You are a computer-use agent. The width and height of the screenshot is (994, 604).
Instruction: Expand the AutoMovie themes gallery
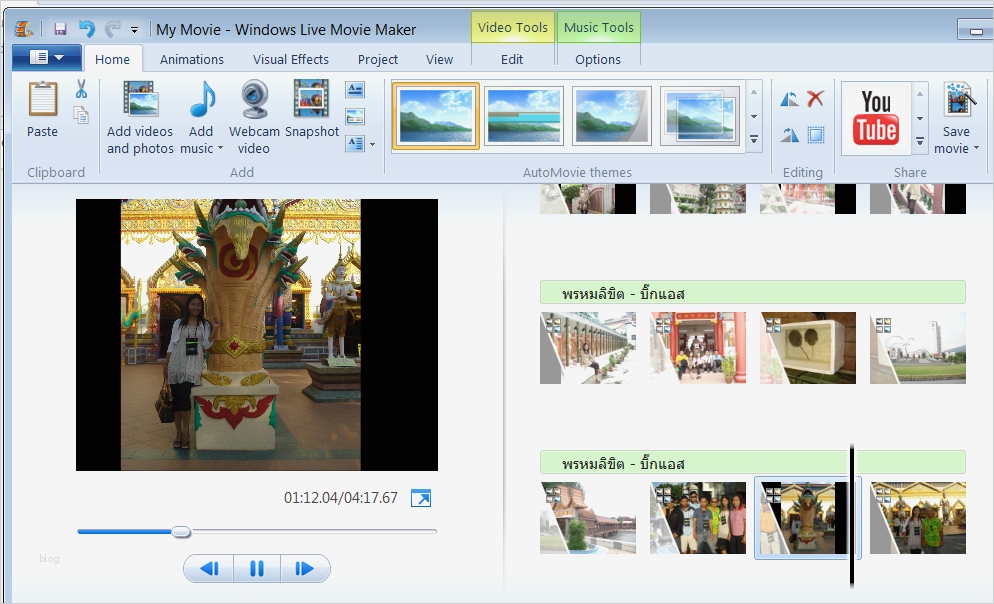pos(754,141)
